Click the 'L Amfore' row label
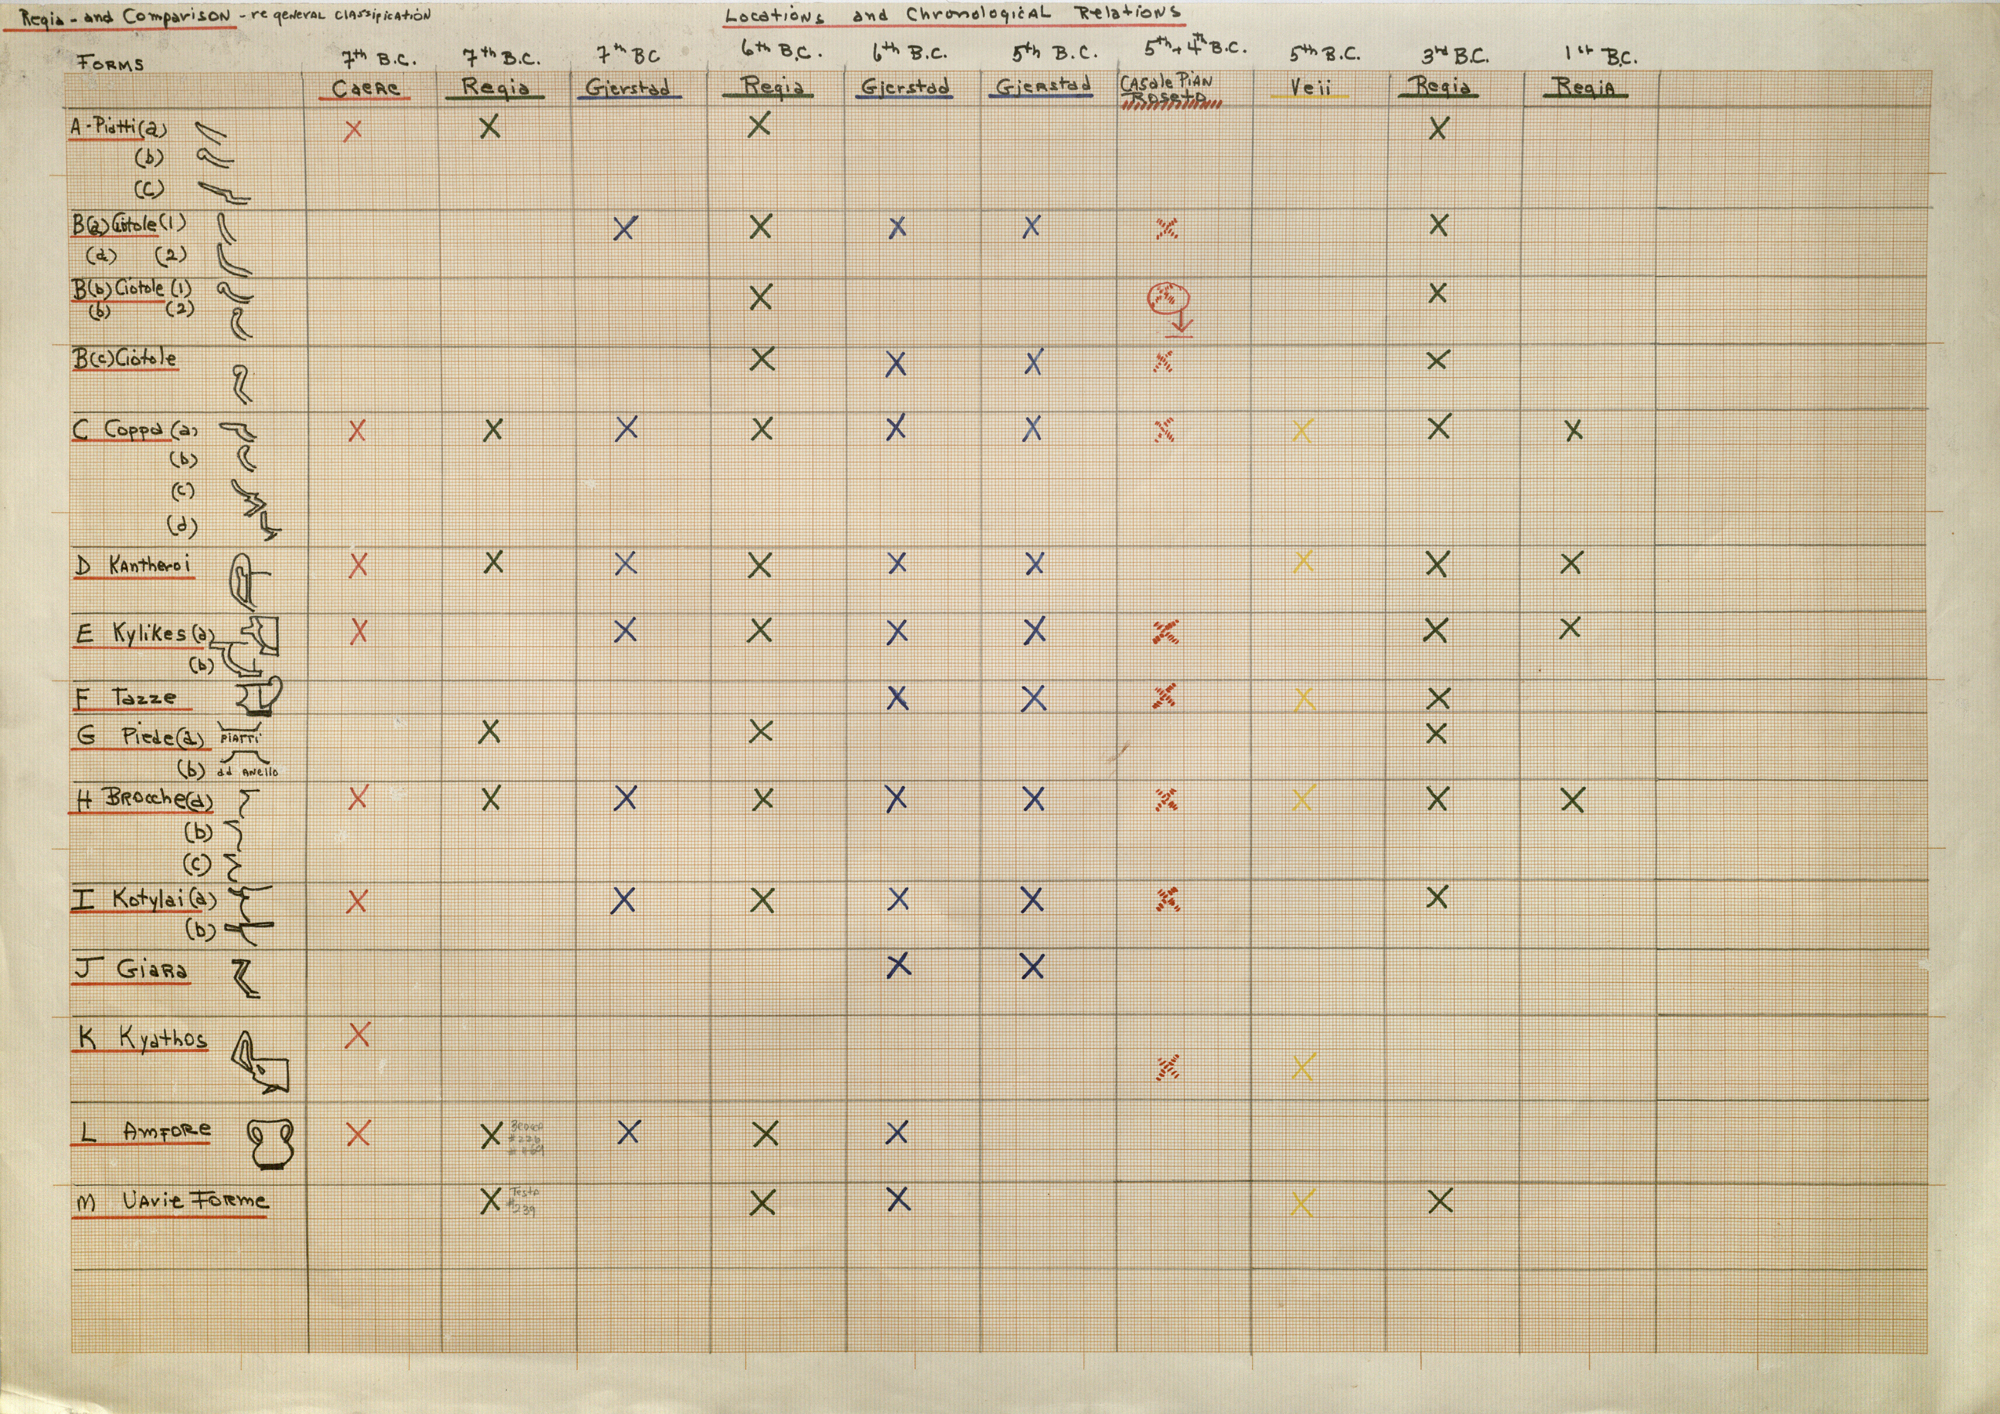 (146, 1132)
